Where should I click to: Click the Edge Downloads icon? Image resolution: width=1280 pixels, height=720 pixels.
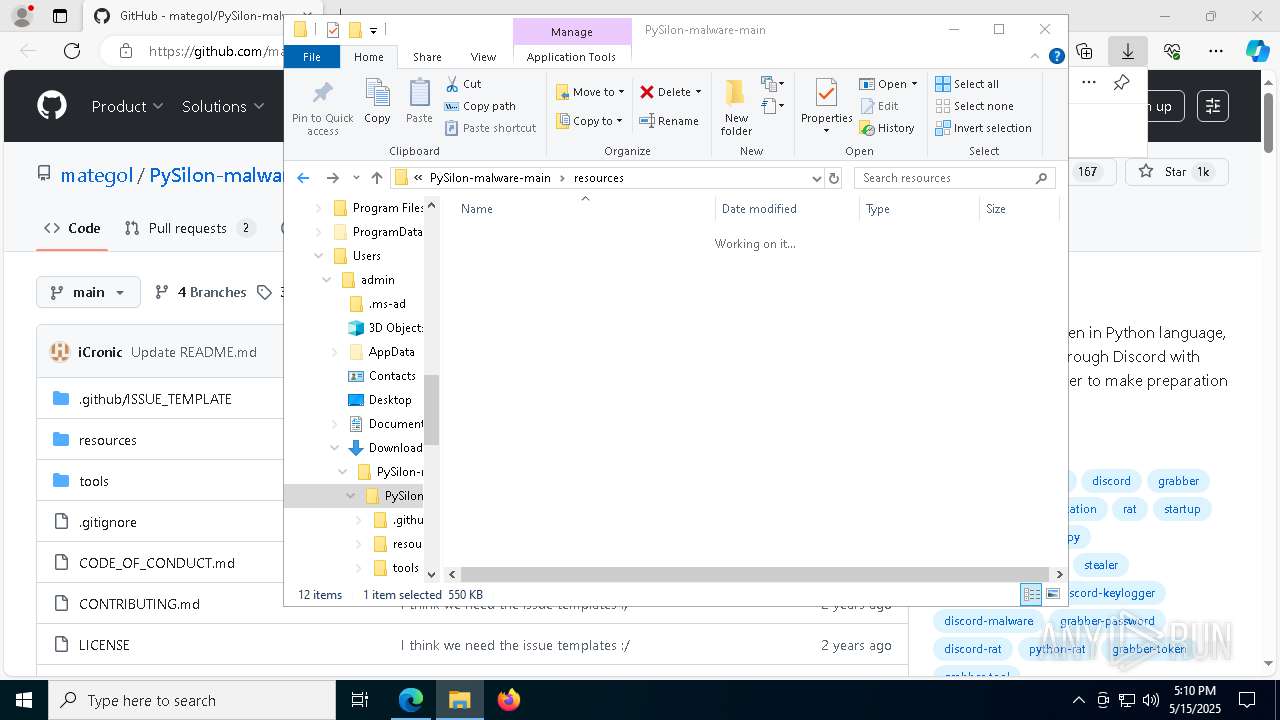pyautogui.click(x=1128, y=51)
